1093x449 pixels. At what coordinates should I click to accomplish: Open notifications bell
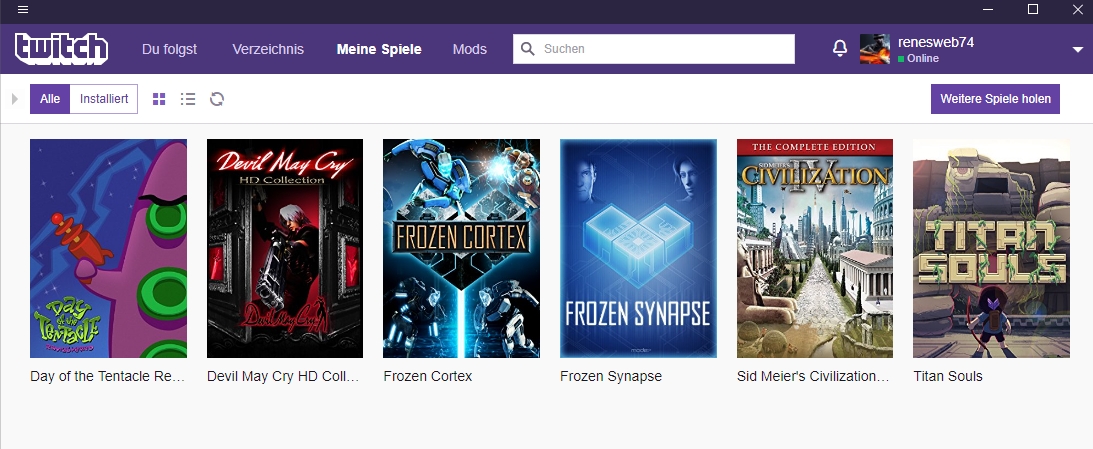pos(840,48)
